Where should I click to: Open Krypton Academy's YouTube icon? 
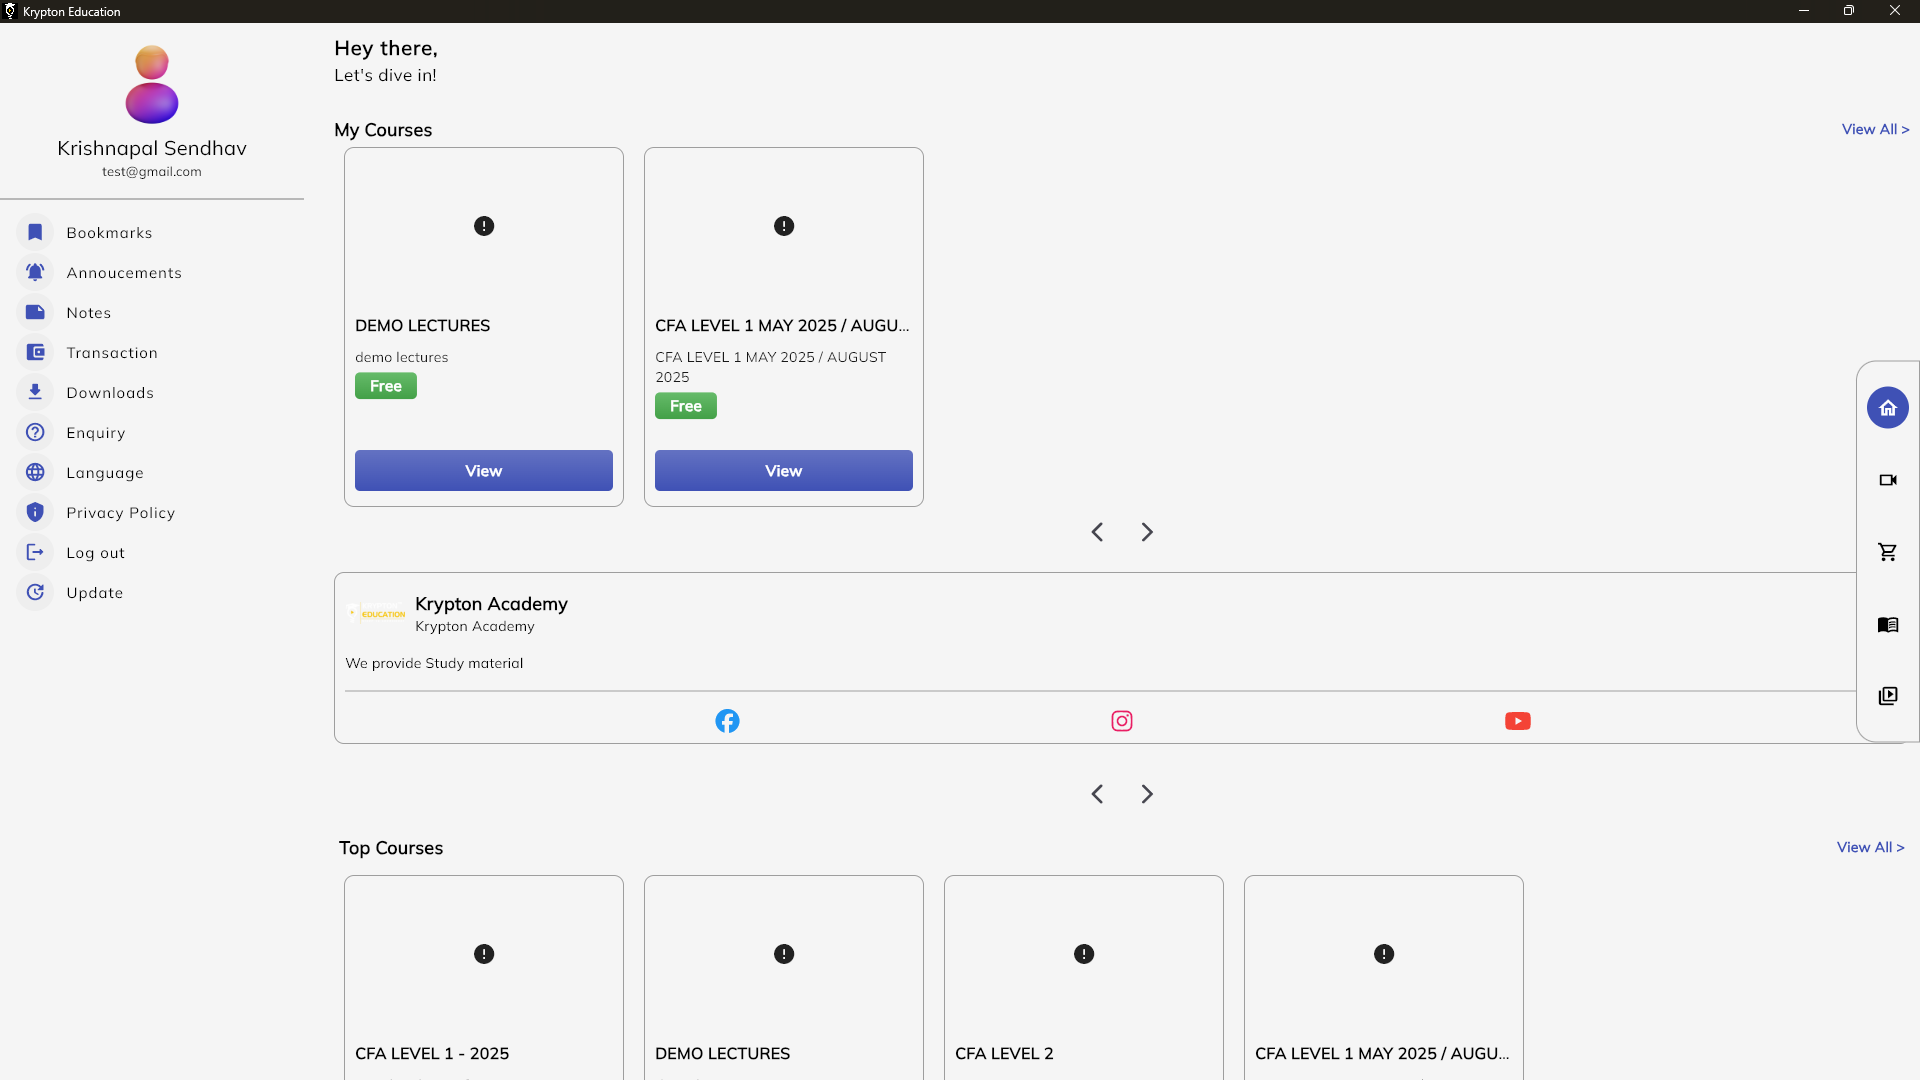pyautogui.click(x=1517, y=721)
